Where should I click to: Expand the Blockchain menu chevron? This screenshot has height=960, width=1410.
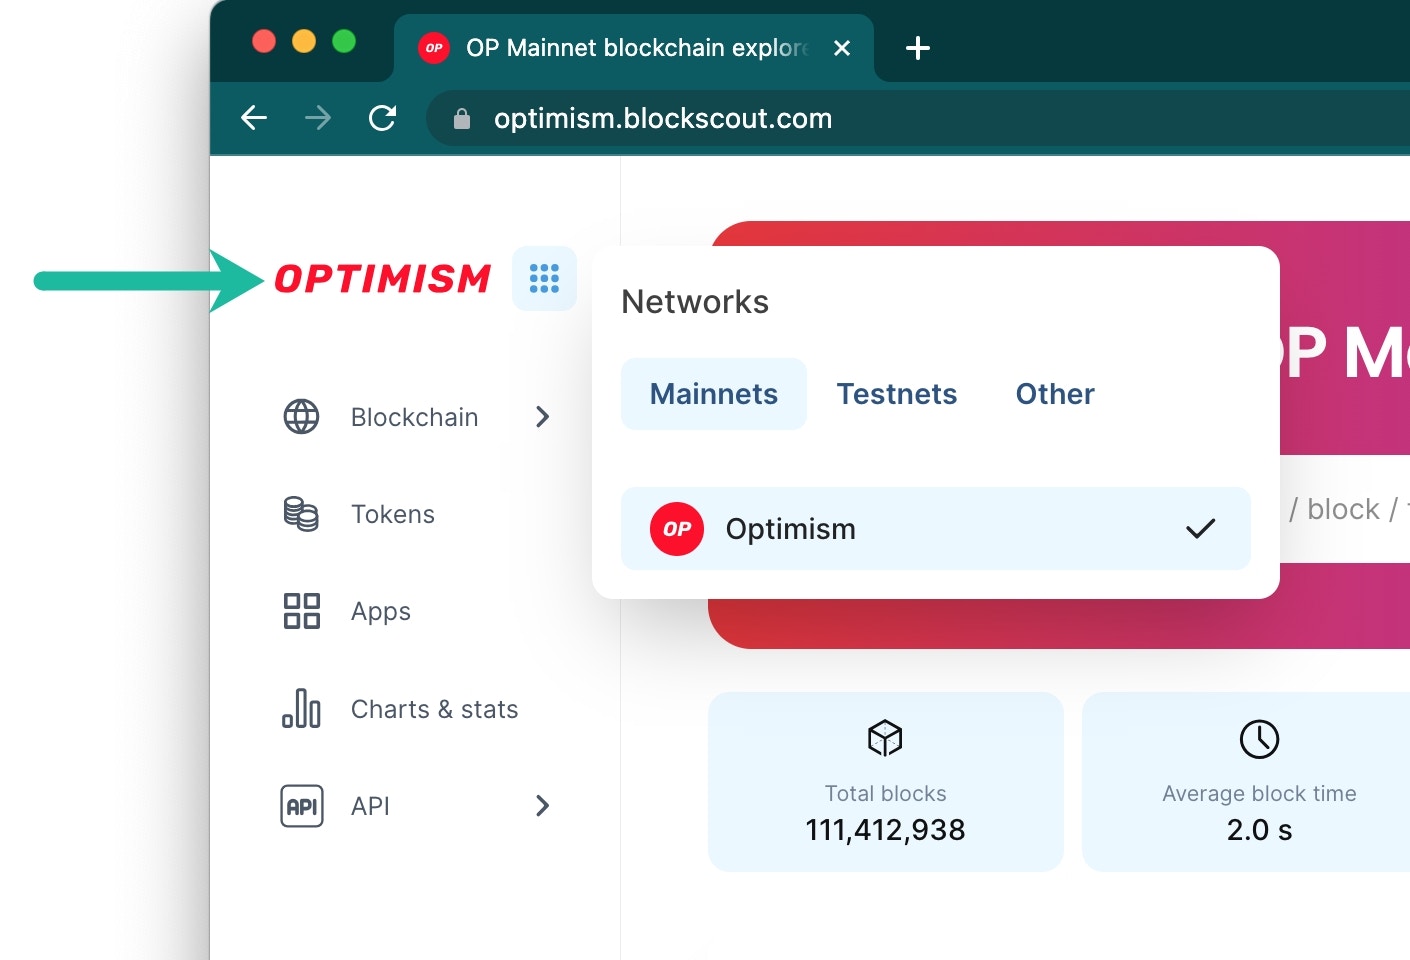(x=542, y=417)
